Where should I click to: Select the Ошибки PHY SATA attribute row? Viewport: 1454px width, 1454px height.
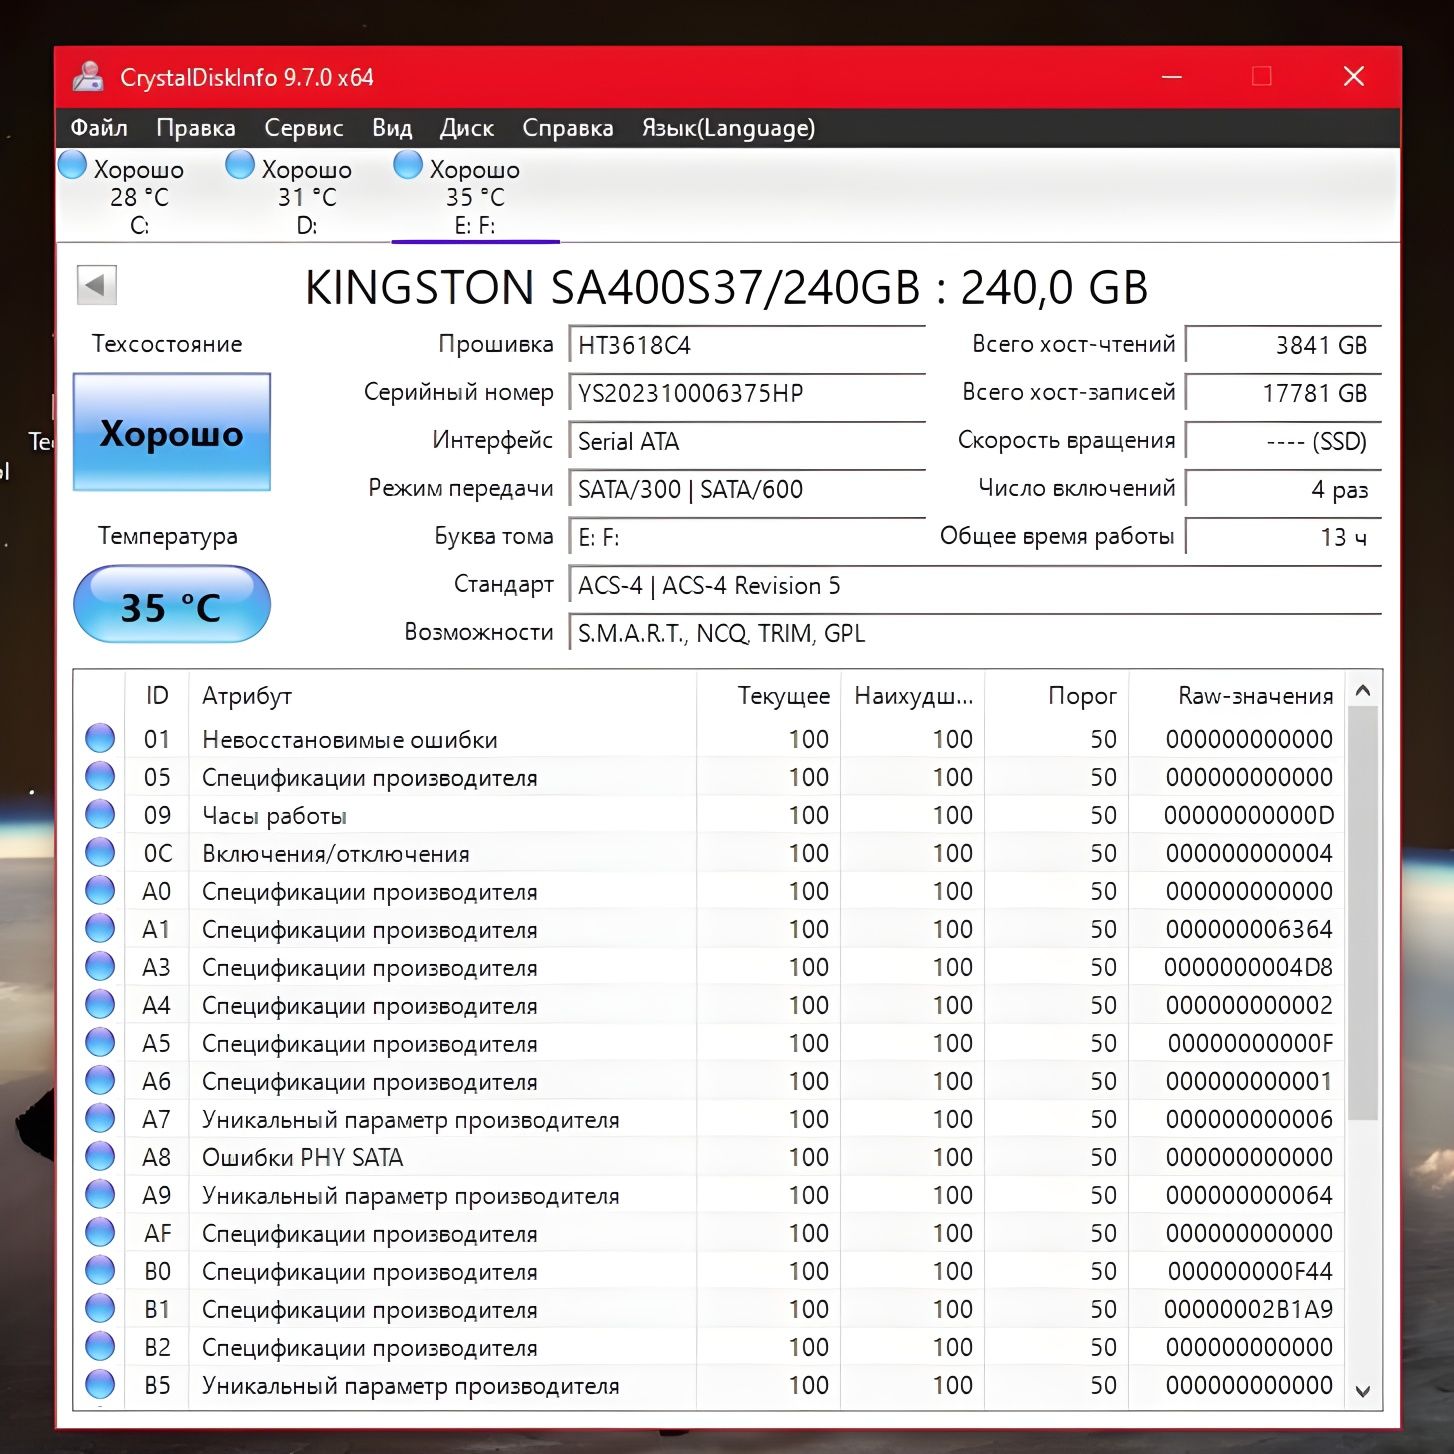pyautogui.click(x=710, y=1157)
